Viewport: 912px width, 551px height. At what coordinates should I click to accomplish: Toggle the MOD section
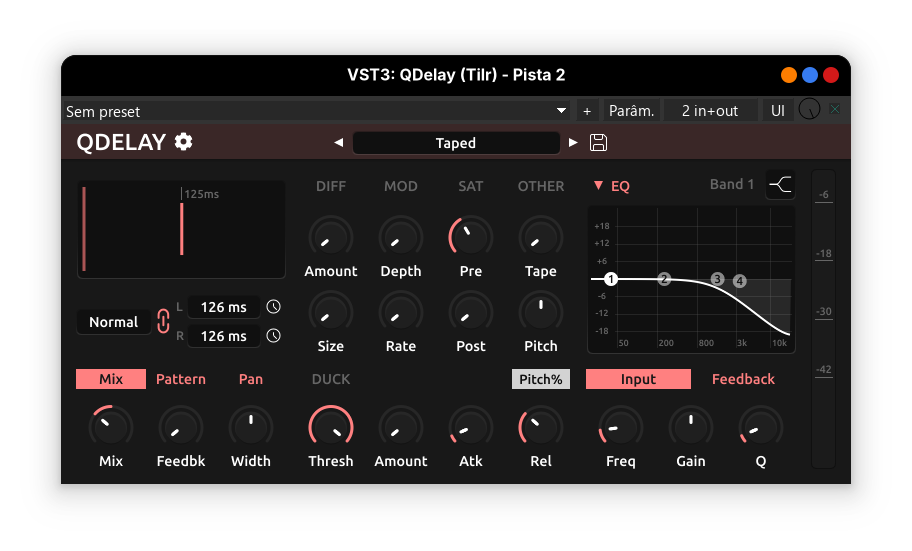click(x=401, y=186)
